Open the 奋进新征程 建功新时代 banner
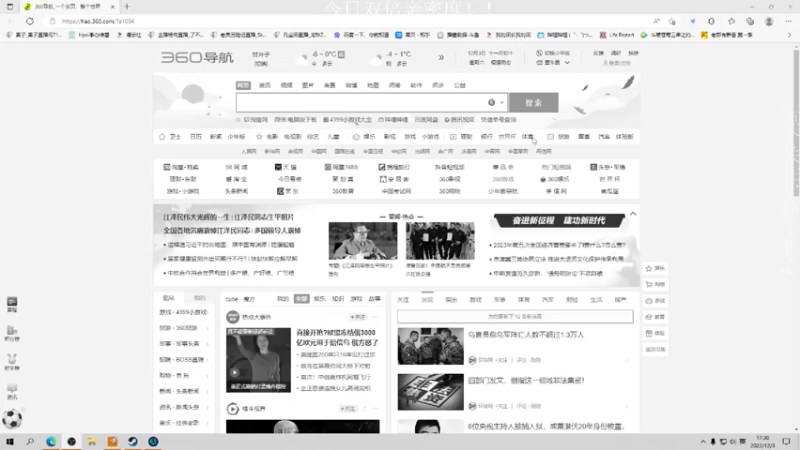 pyautogui.click(x=559, y=220)
